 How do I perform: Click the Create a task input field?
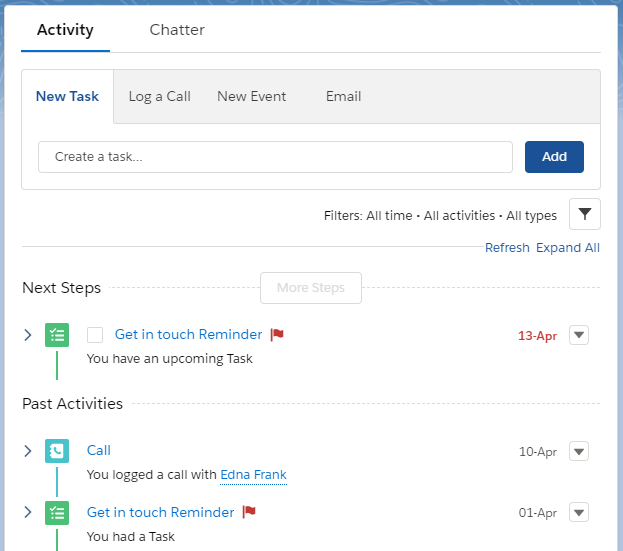click(275, 157)
